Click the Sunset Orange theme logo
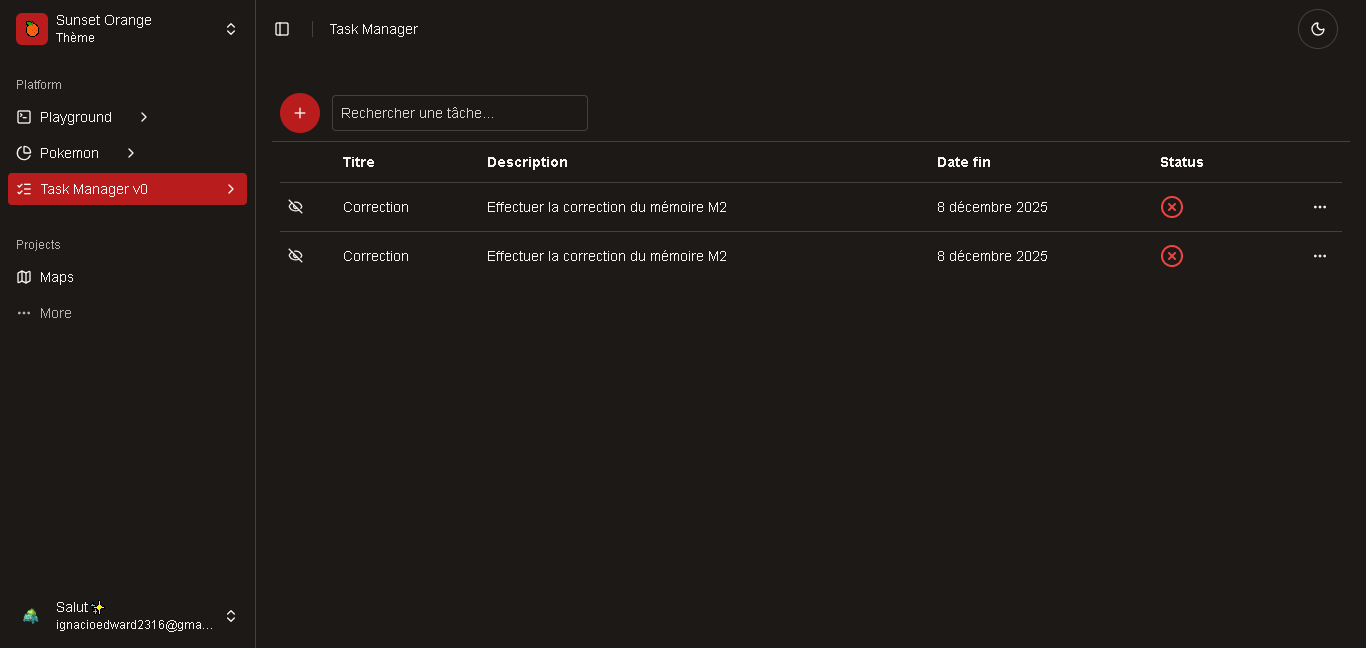This screenshot has height=648, width=1366. [32, 29]
